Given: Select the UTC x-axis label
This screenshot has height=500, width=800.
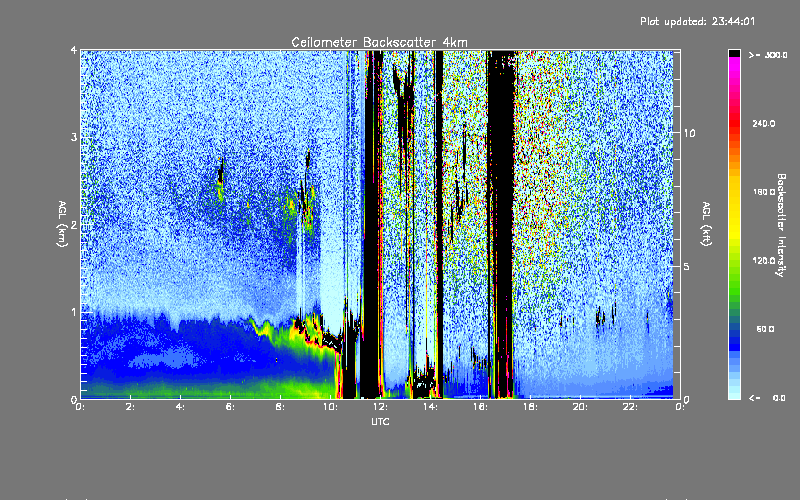Looking at the screenshot, I should click(380, 421).
